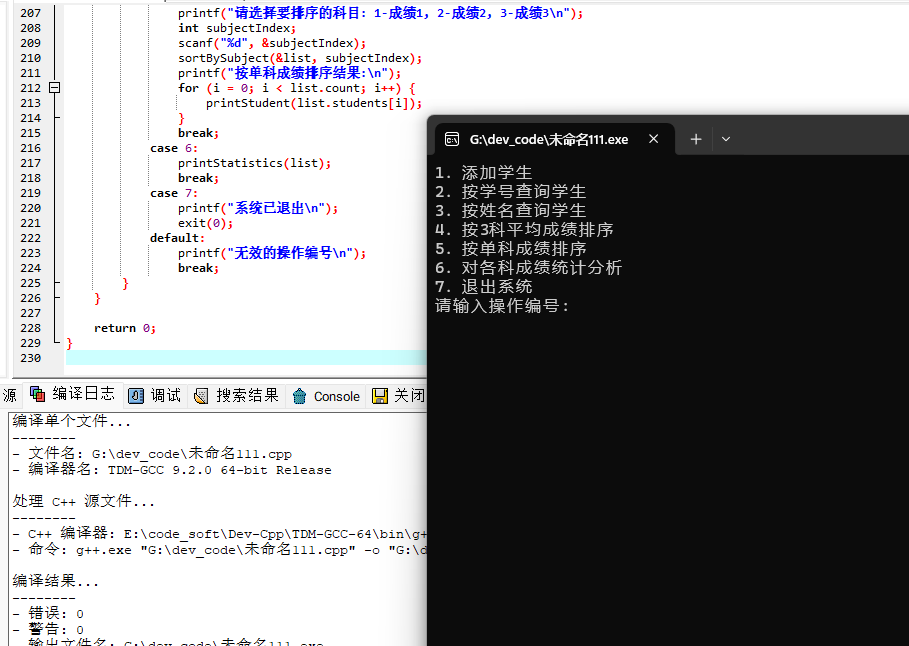Click the 编译器名 TDM-GCC line
The width and height of the screenshot is (909, 646).
(x=172, y=469)
